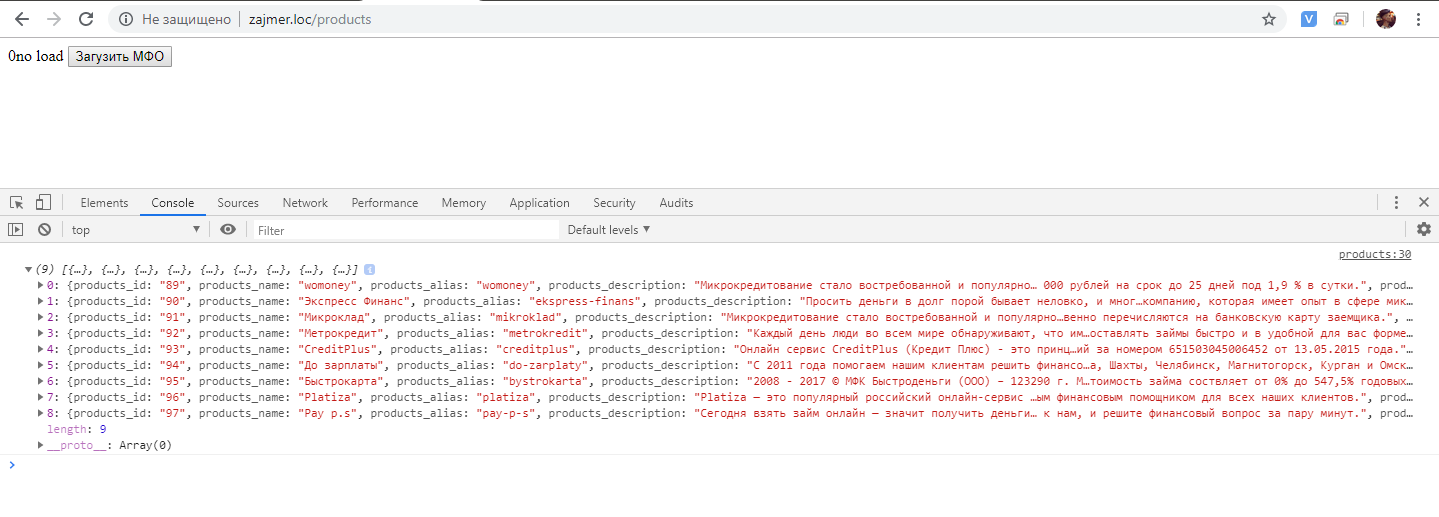Image resolution: width=1439 pixels, height=517 pixels.
Task: Open the Default levels dropdown
Action: (609, 230)
